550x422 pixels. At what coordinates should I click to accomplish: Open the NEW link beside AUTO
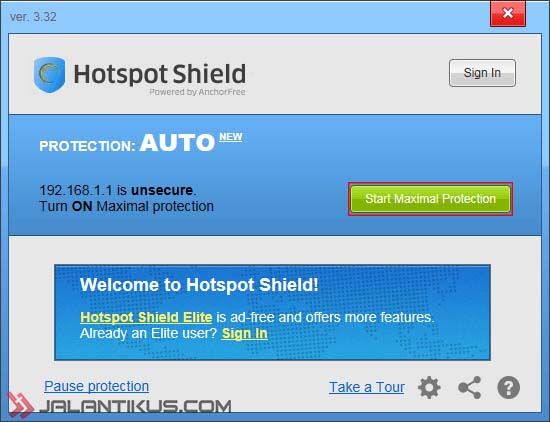click(230, 137)
